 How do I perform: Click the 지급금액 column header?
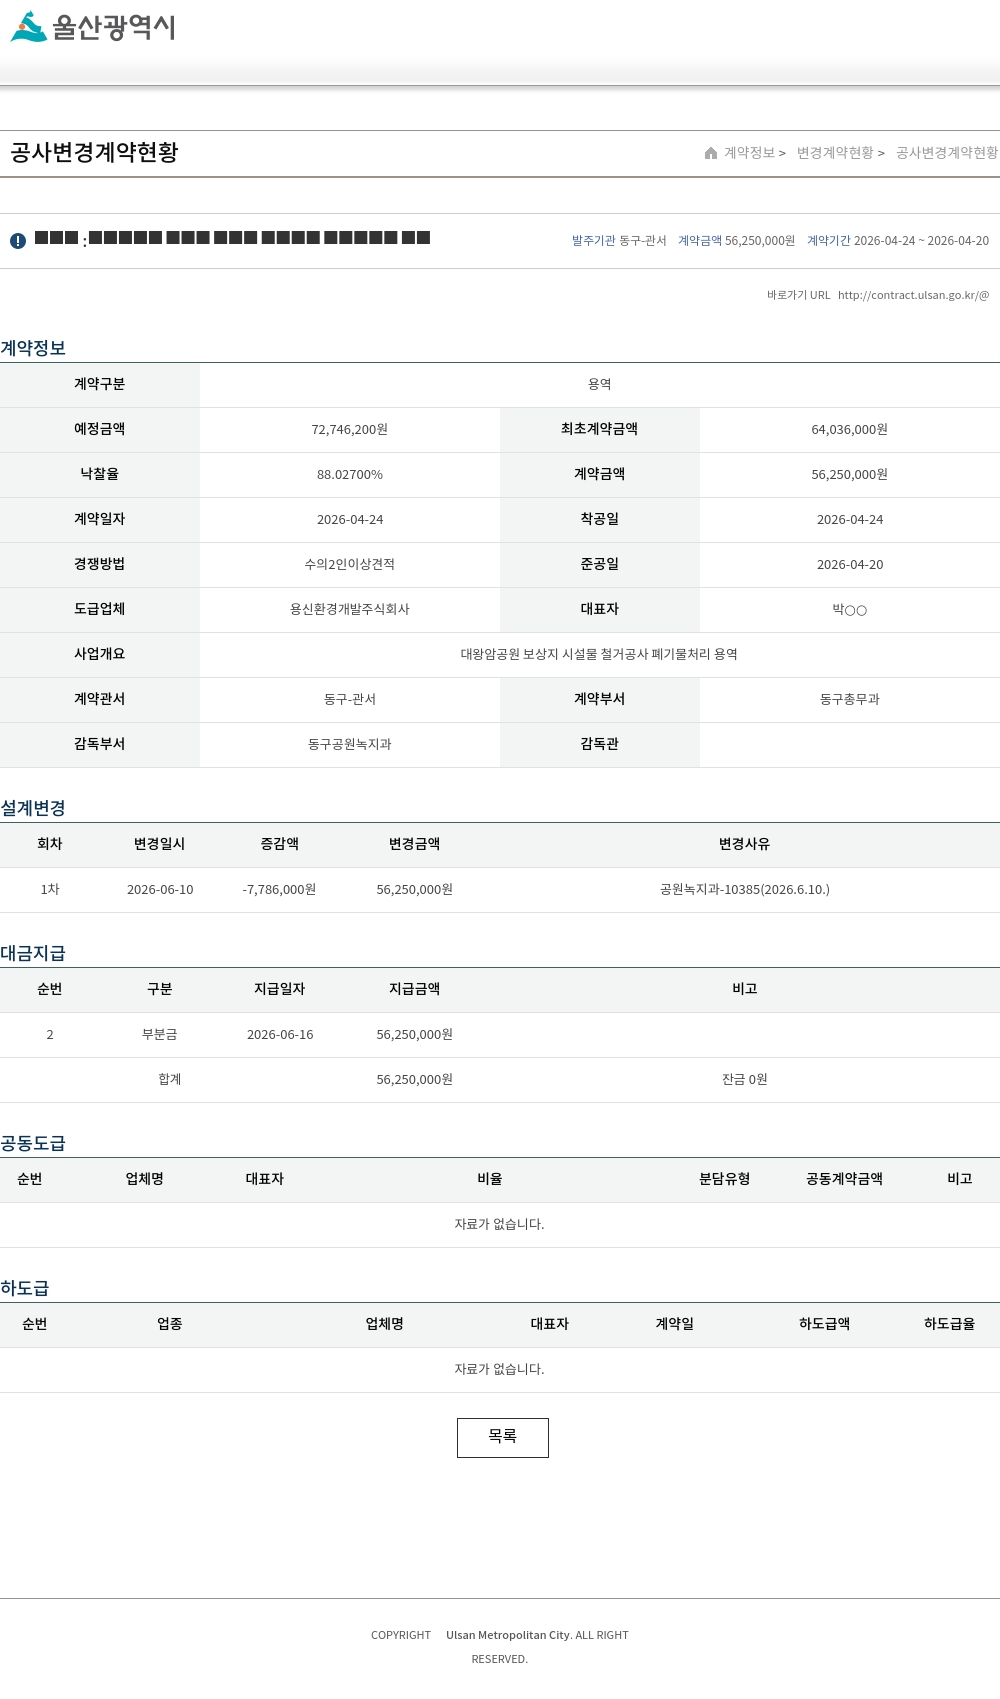415,989
